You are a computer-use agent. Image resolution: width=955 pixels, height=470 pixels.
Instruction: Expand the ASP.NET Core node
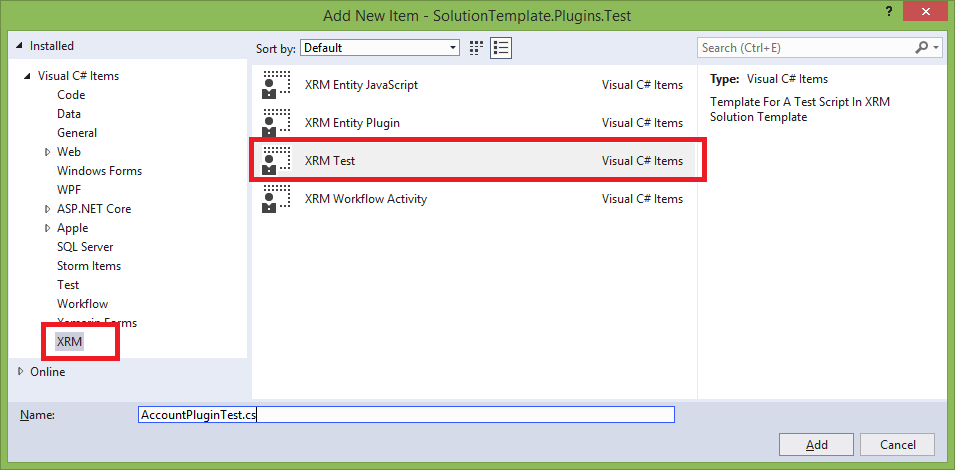point(47,209)
